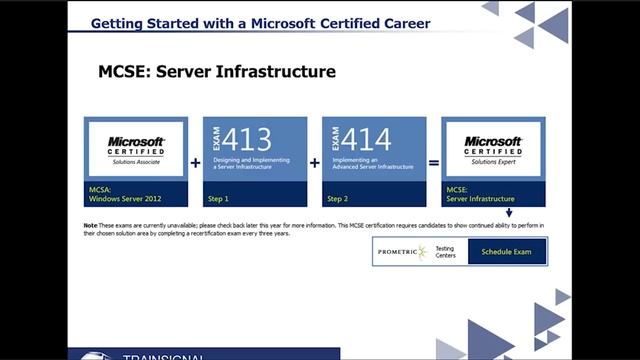Open the Exam 414 Step 2 tile
This screenshot has width=640, height=360.
pos(374,162)
